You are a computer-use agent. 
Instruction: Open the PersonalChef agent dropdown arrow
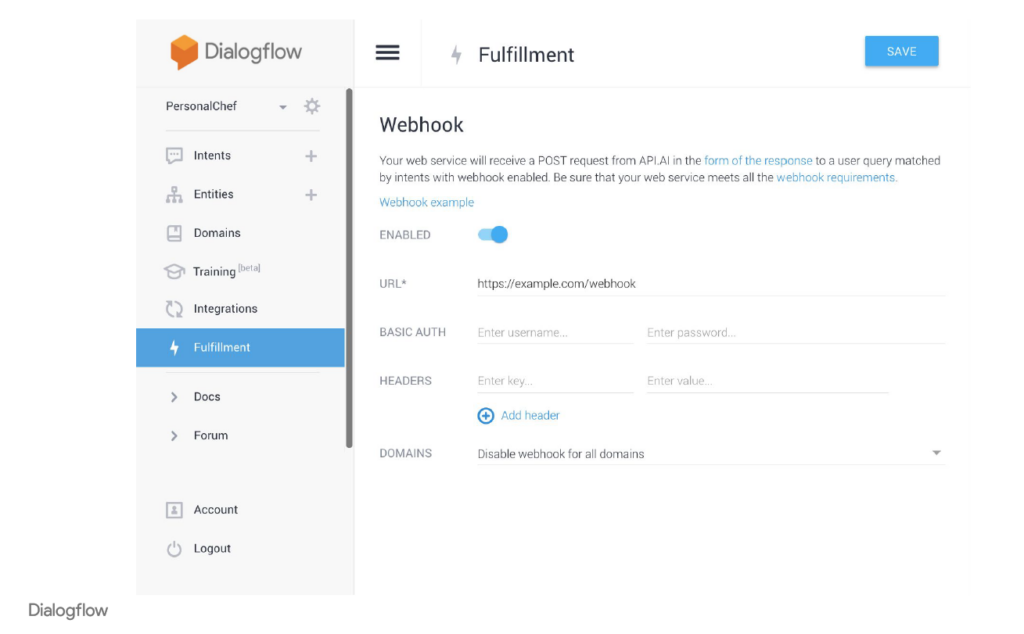click(x=283, y=107)
